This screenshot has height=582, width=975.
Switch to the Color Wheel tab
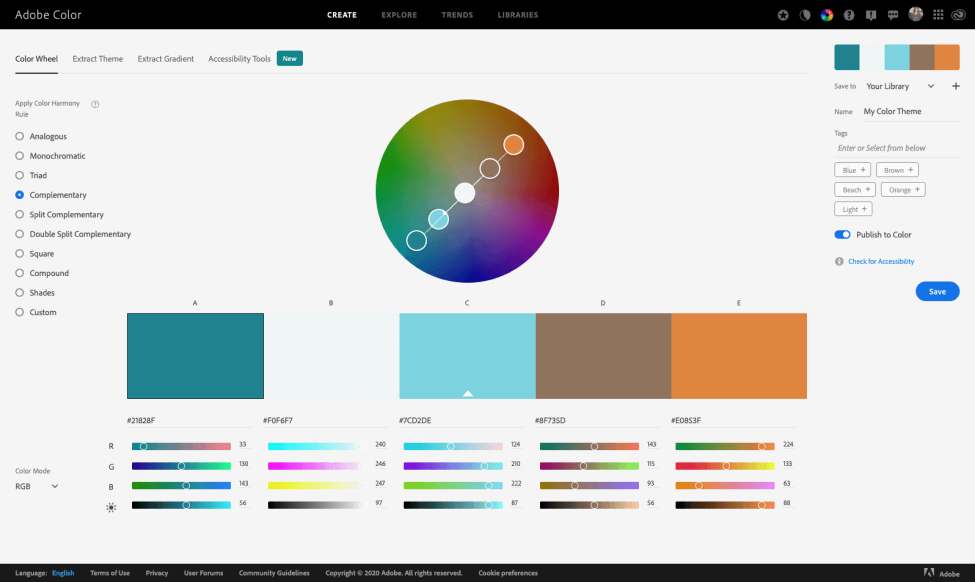click(37, 59)
